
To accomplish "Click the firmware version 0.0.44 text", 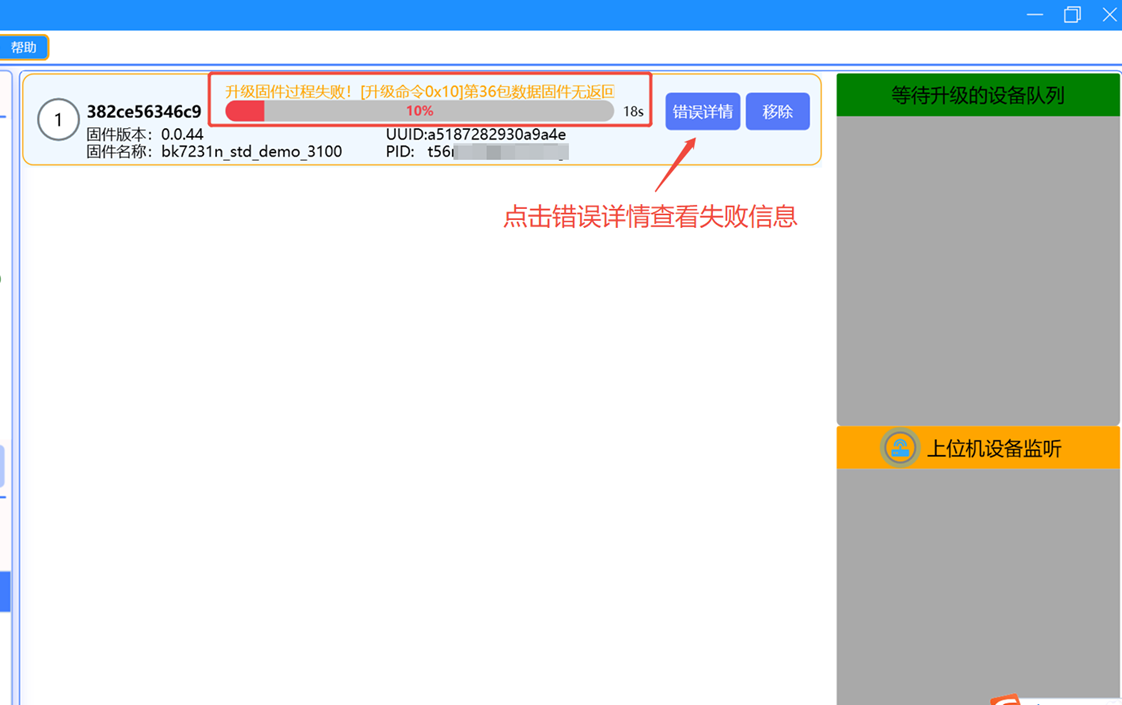I will coord(182,135).
